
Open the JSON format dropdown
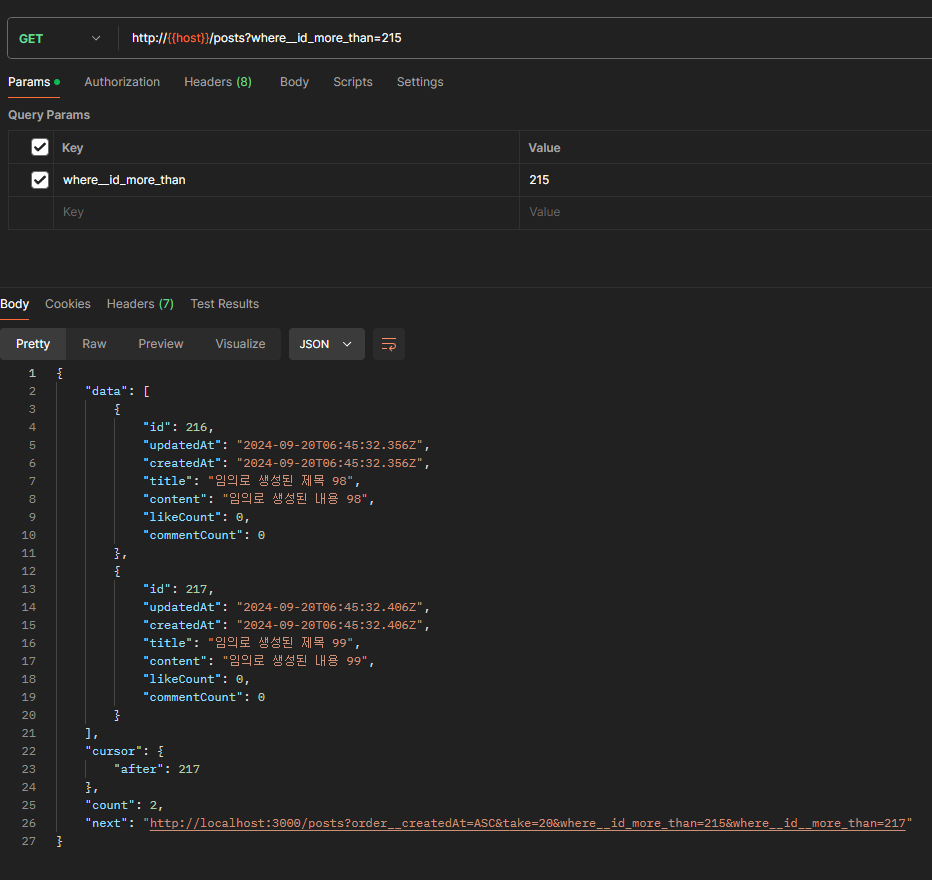click(326, 344)
